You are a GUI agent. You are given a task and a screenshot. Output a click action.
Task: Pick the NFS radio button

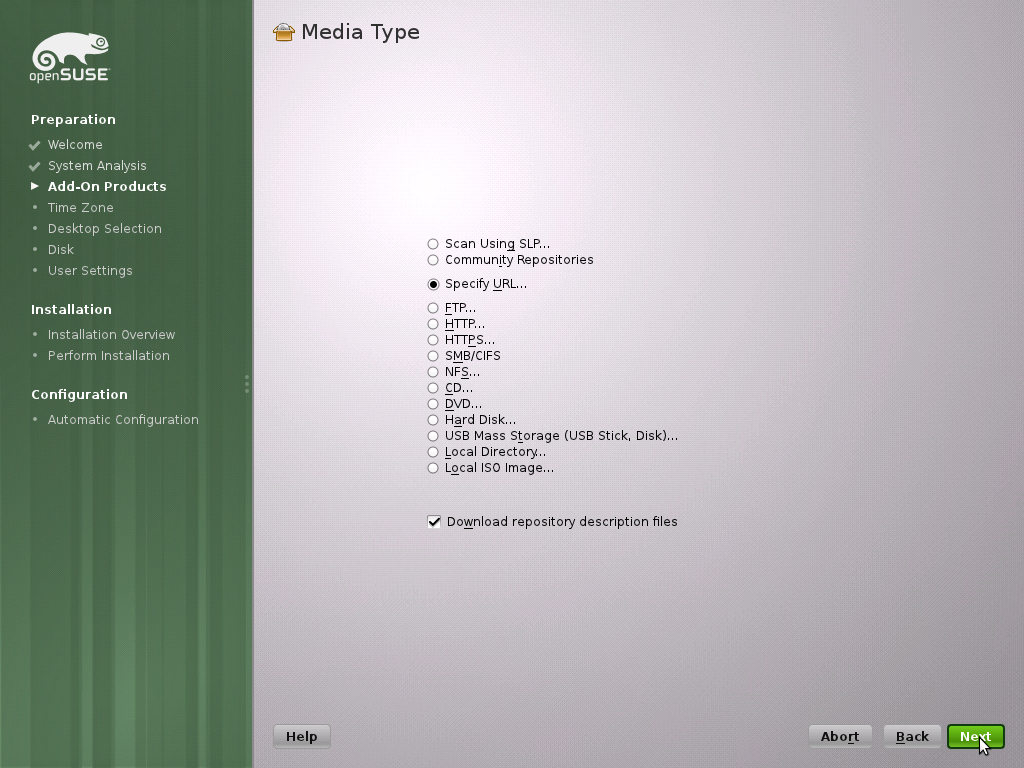click(x=433, y=372)
